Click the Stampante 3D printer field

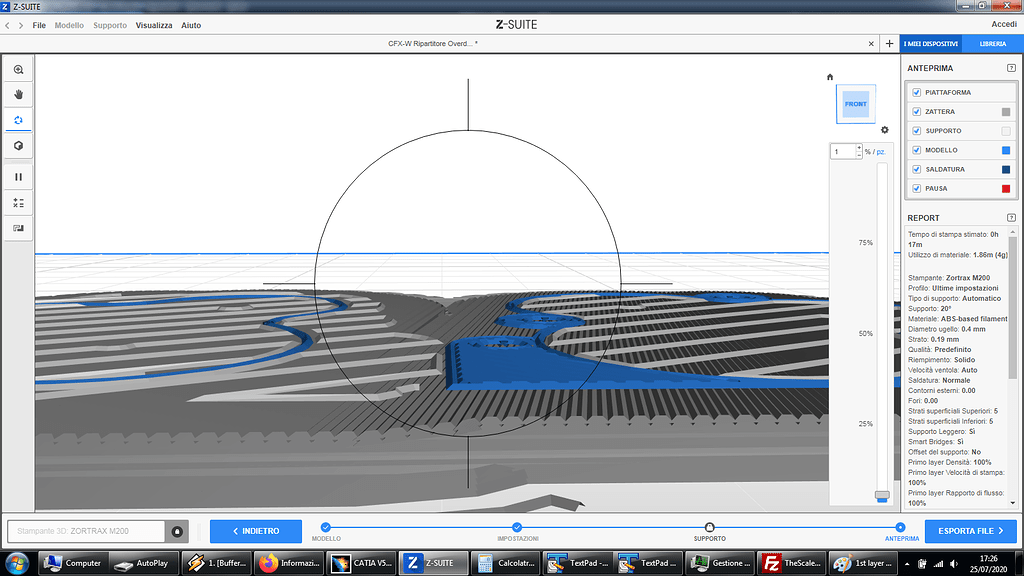86,532
